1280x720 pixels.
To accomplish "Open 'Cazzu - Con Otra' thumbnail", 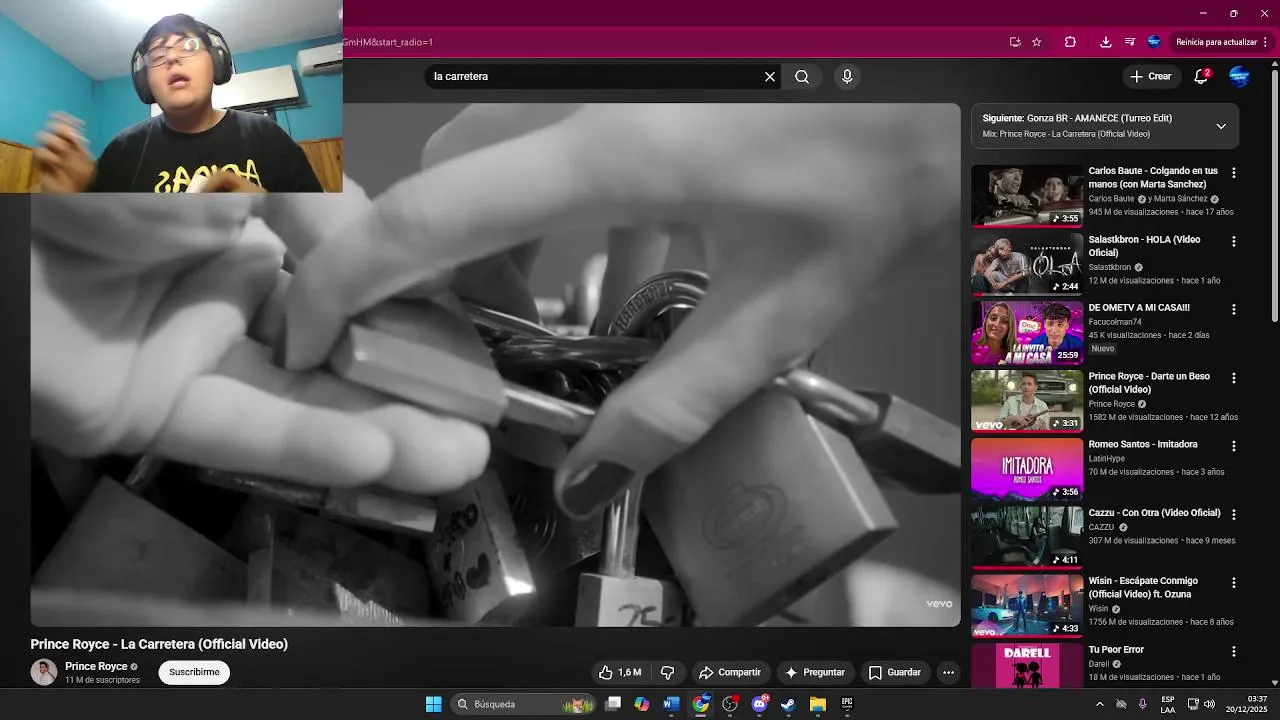I will pos(1027,537).
